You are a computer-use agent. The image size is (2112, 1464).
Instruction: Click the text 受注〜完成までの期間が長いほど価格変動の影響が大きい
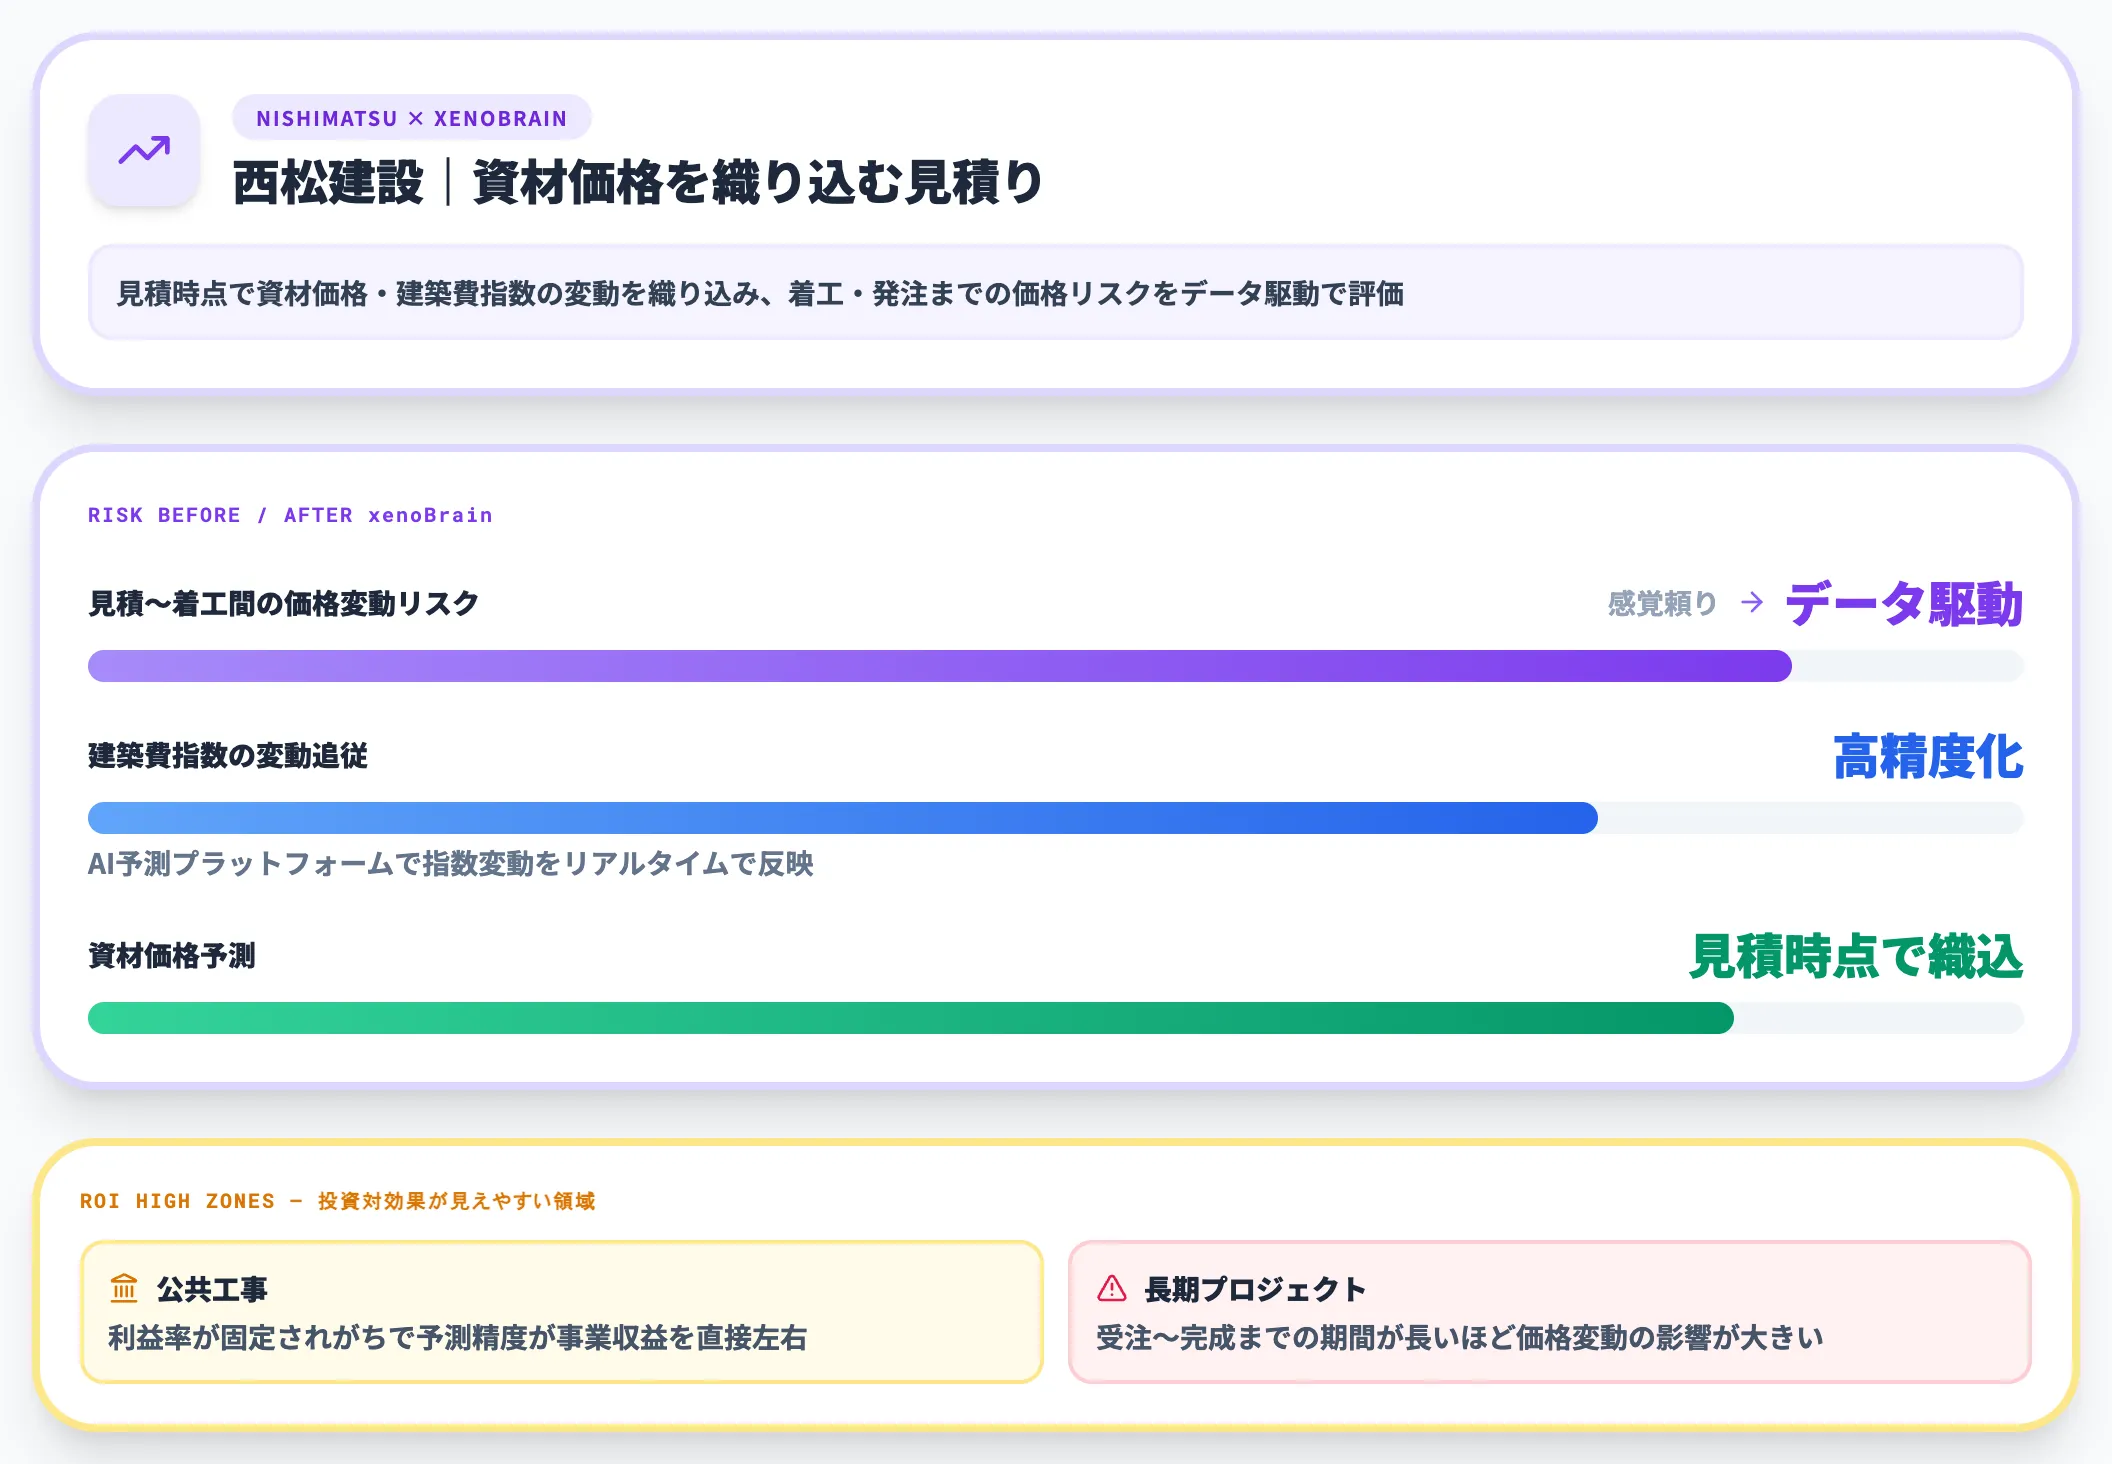1460,1337
